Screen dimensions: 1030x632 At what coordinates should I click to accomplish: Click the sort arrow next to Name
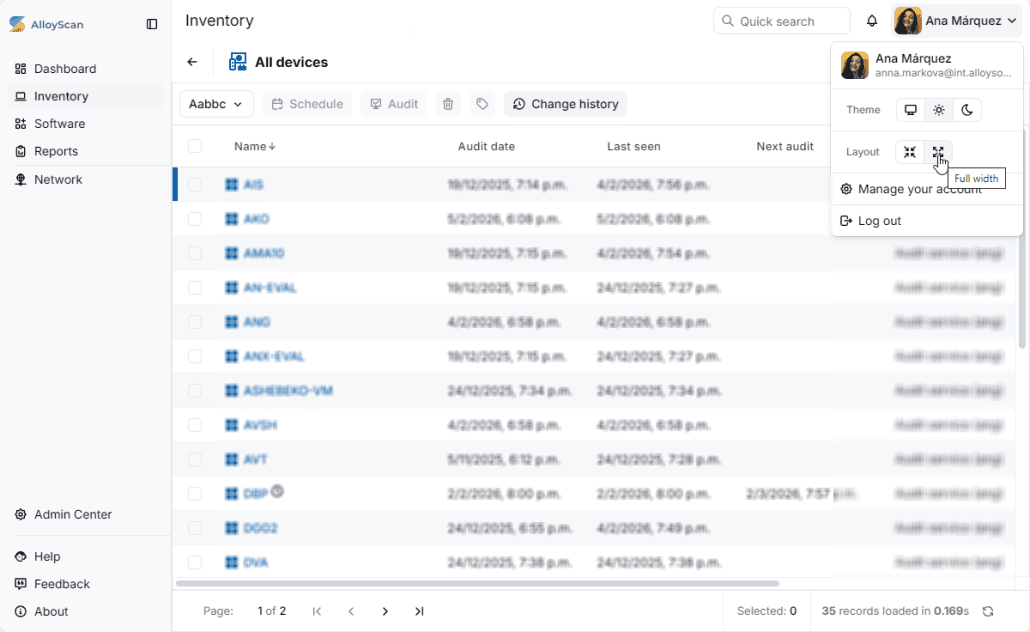[272, 147]
